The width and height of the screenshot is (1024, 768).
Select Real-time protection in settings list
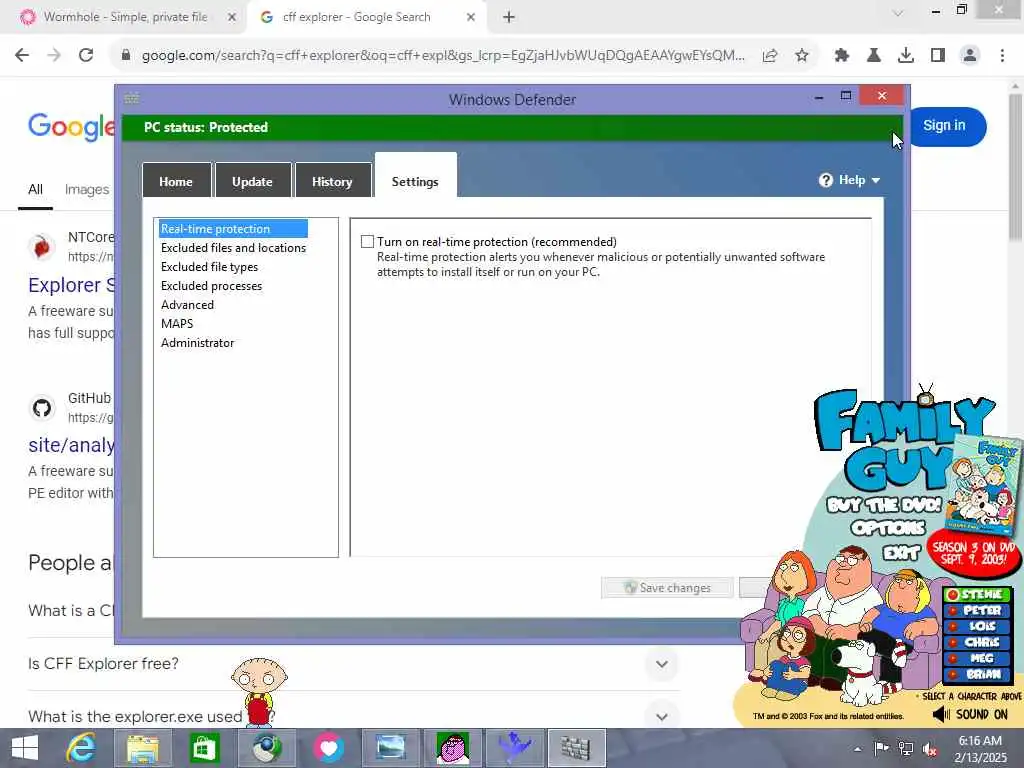(233, 229)
